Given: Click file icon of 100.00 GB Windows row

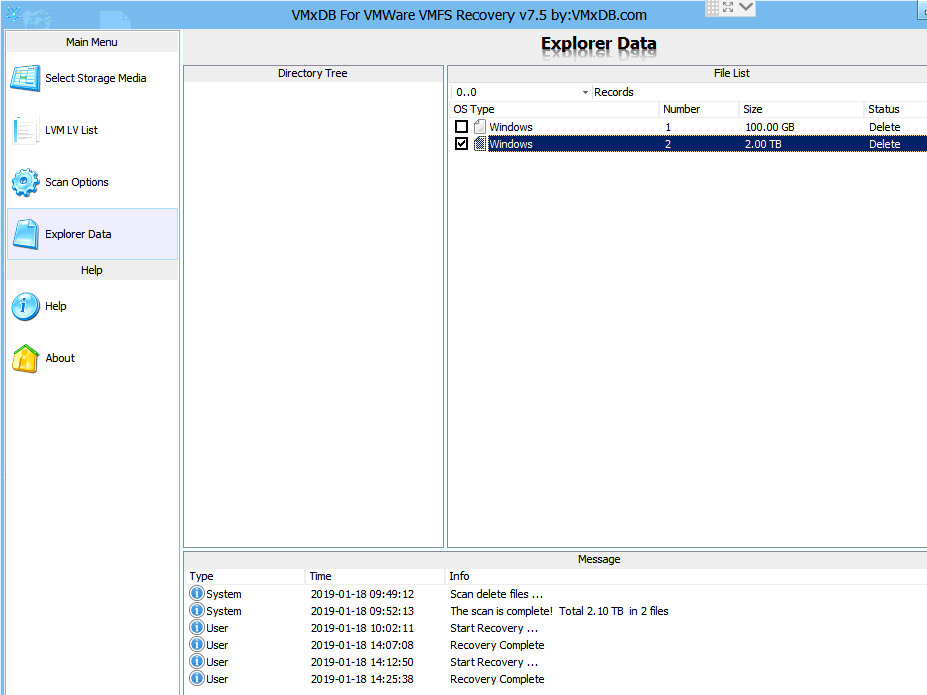Looking at the screenshot, I should [x=479, y=126].
